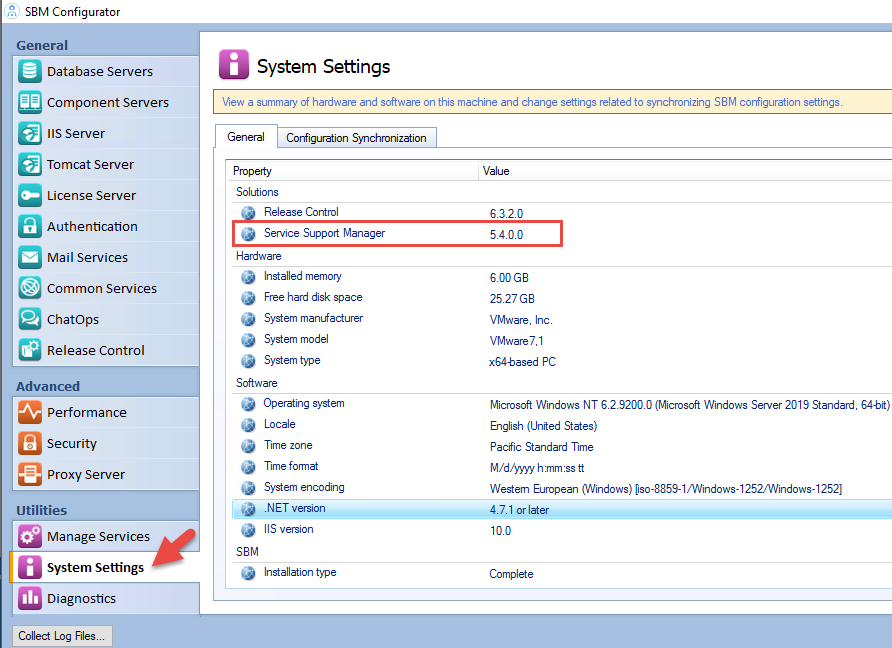
Task: Select the Free hard disk space row
Action: (562, 298)
